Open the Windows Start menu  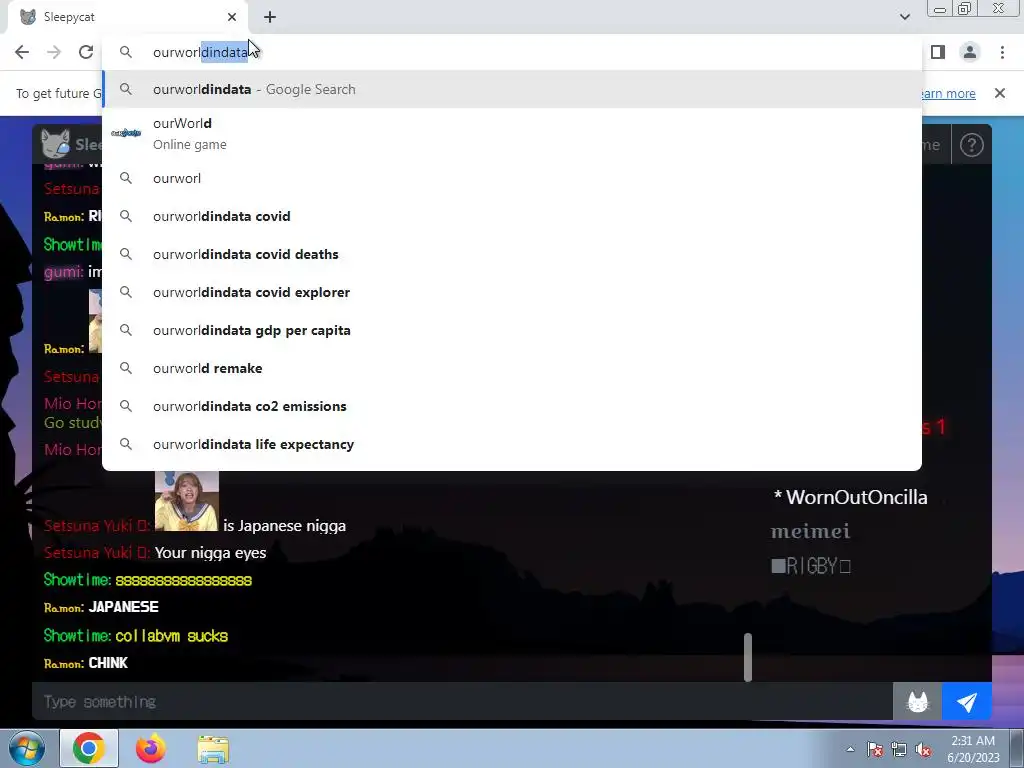pyautogui.click(x=26, y=748)
